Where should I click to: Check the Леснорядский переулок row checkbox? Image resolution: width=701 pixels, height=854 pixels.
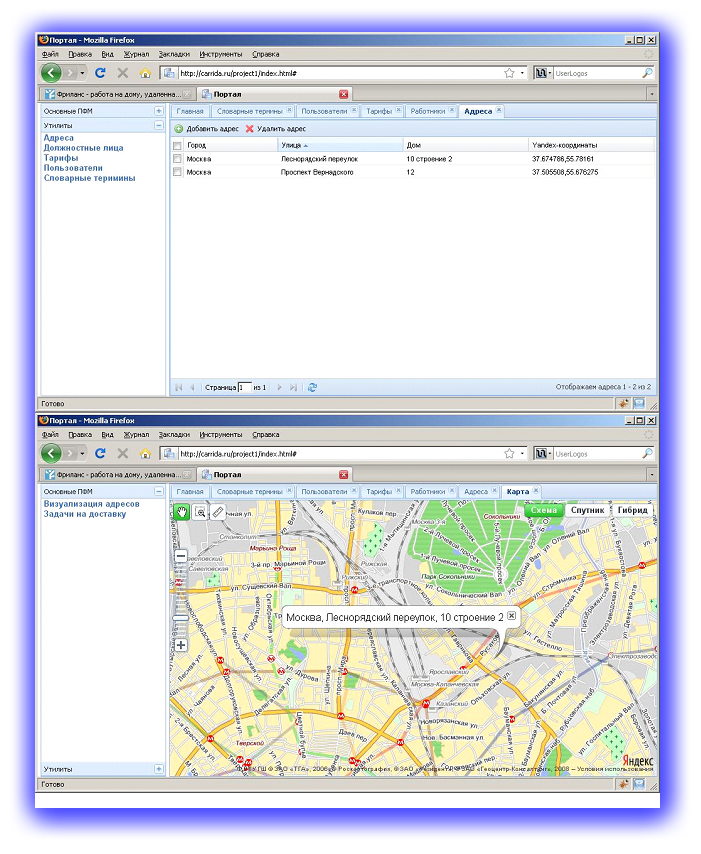click(x=177, y=159)
